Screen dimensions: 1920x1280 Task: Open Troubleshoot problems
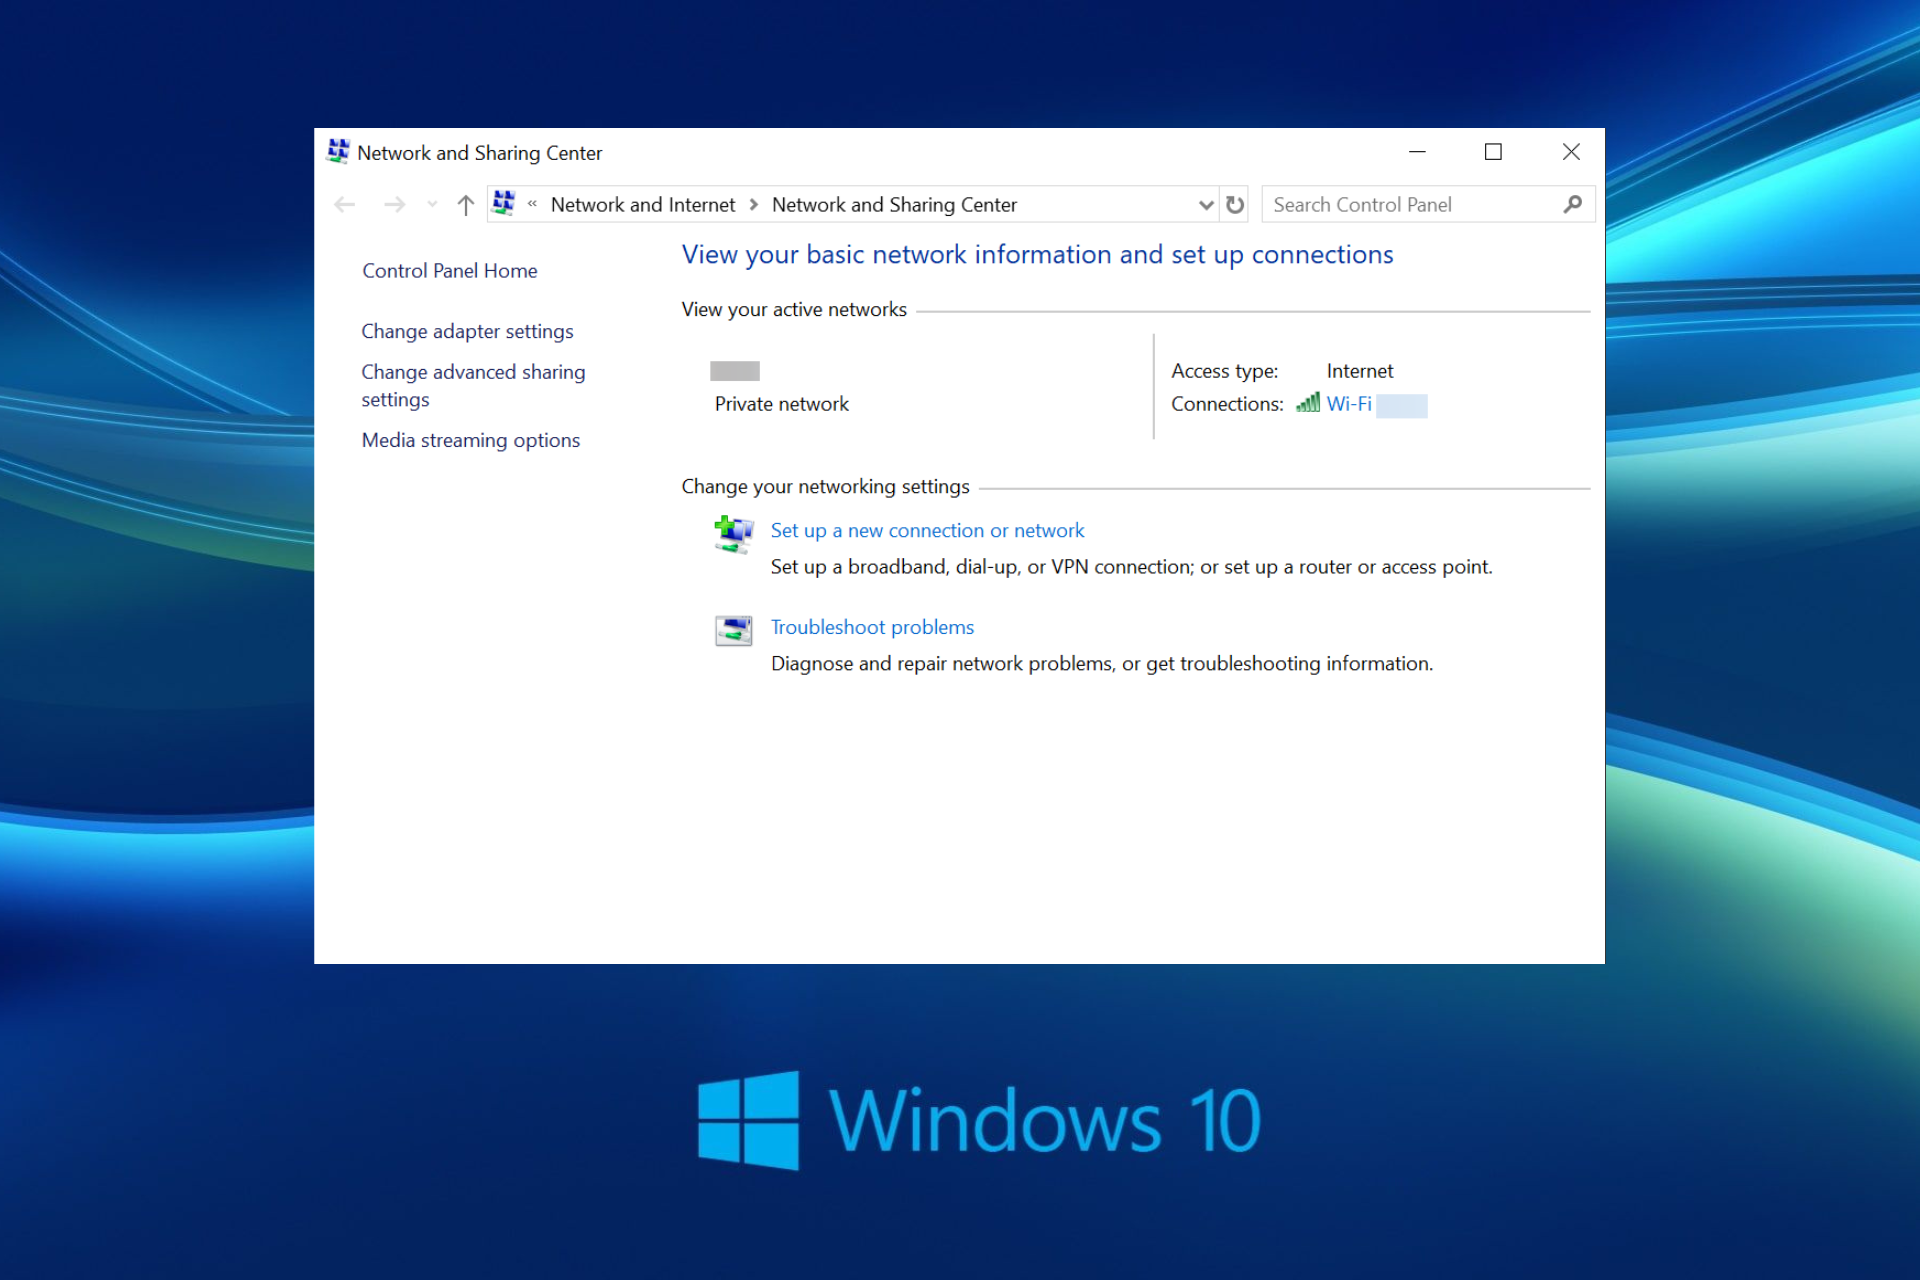[x=872, y=627]
